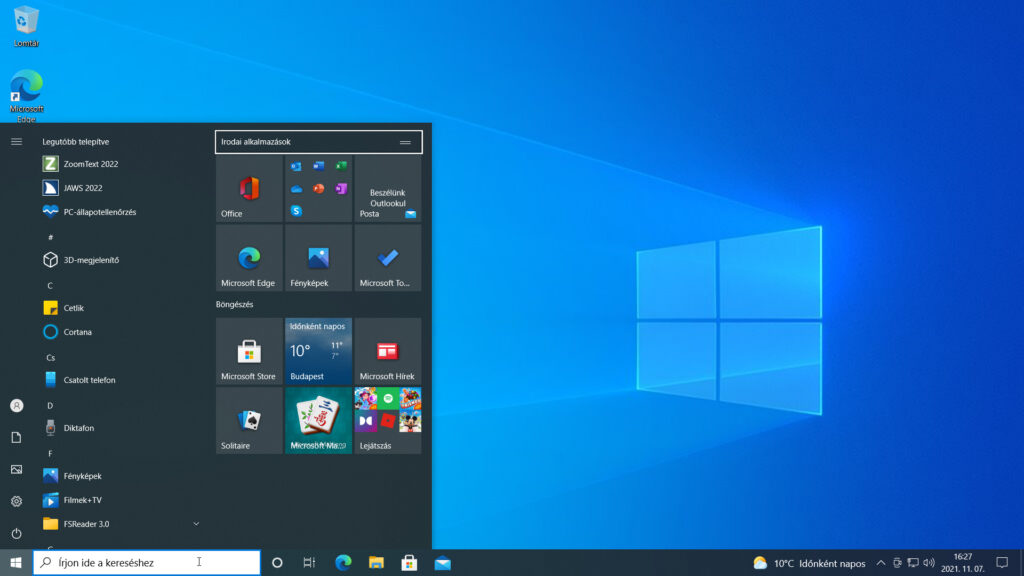Open Diktafon voice recorder
Screen dimensions: 1024x576
[121, 428]
